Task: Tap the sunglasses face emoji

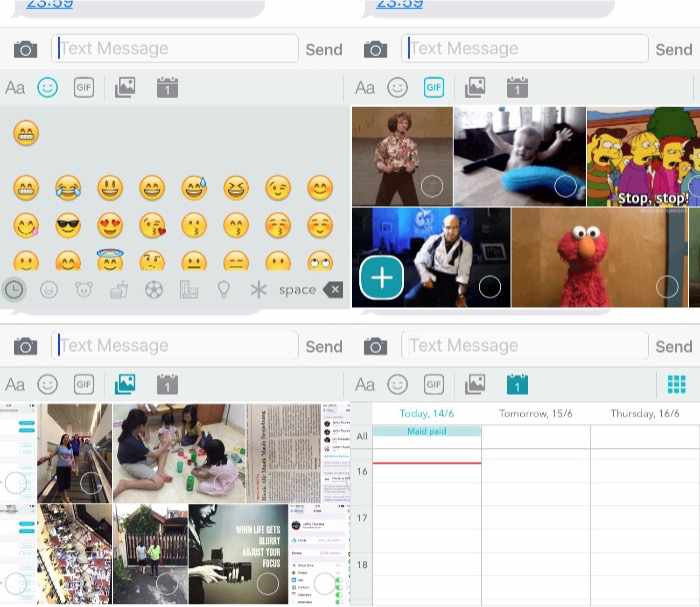Action: tap(68, 225)
